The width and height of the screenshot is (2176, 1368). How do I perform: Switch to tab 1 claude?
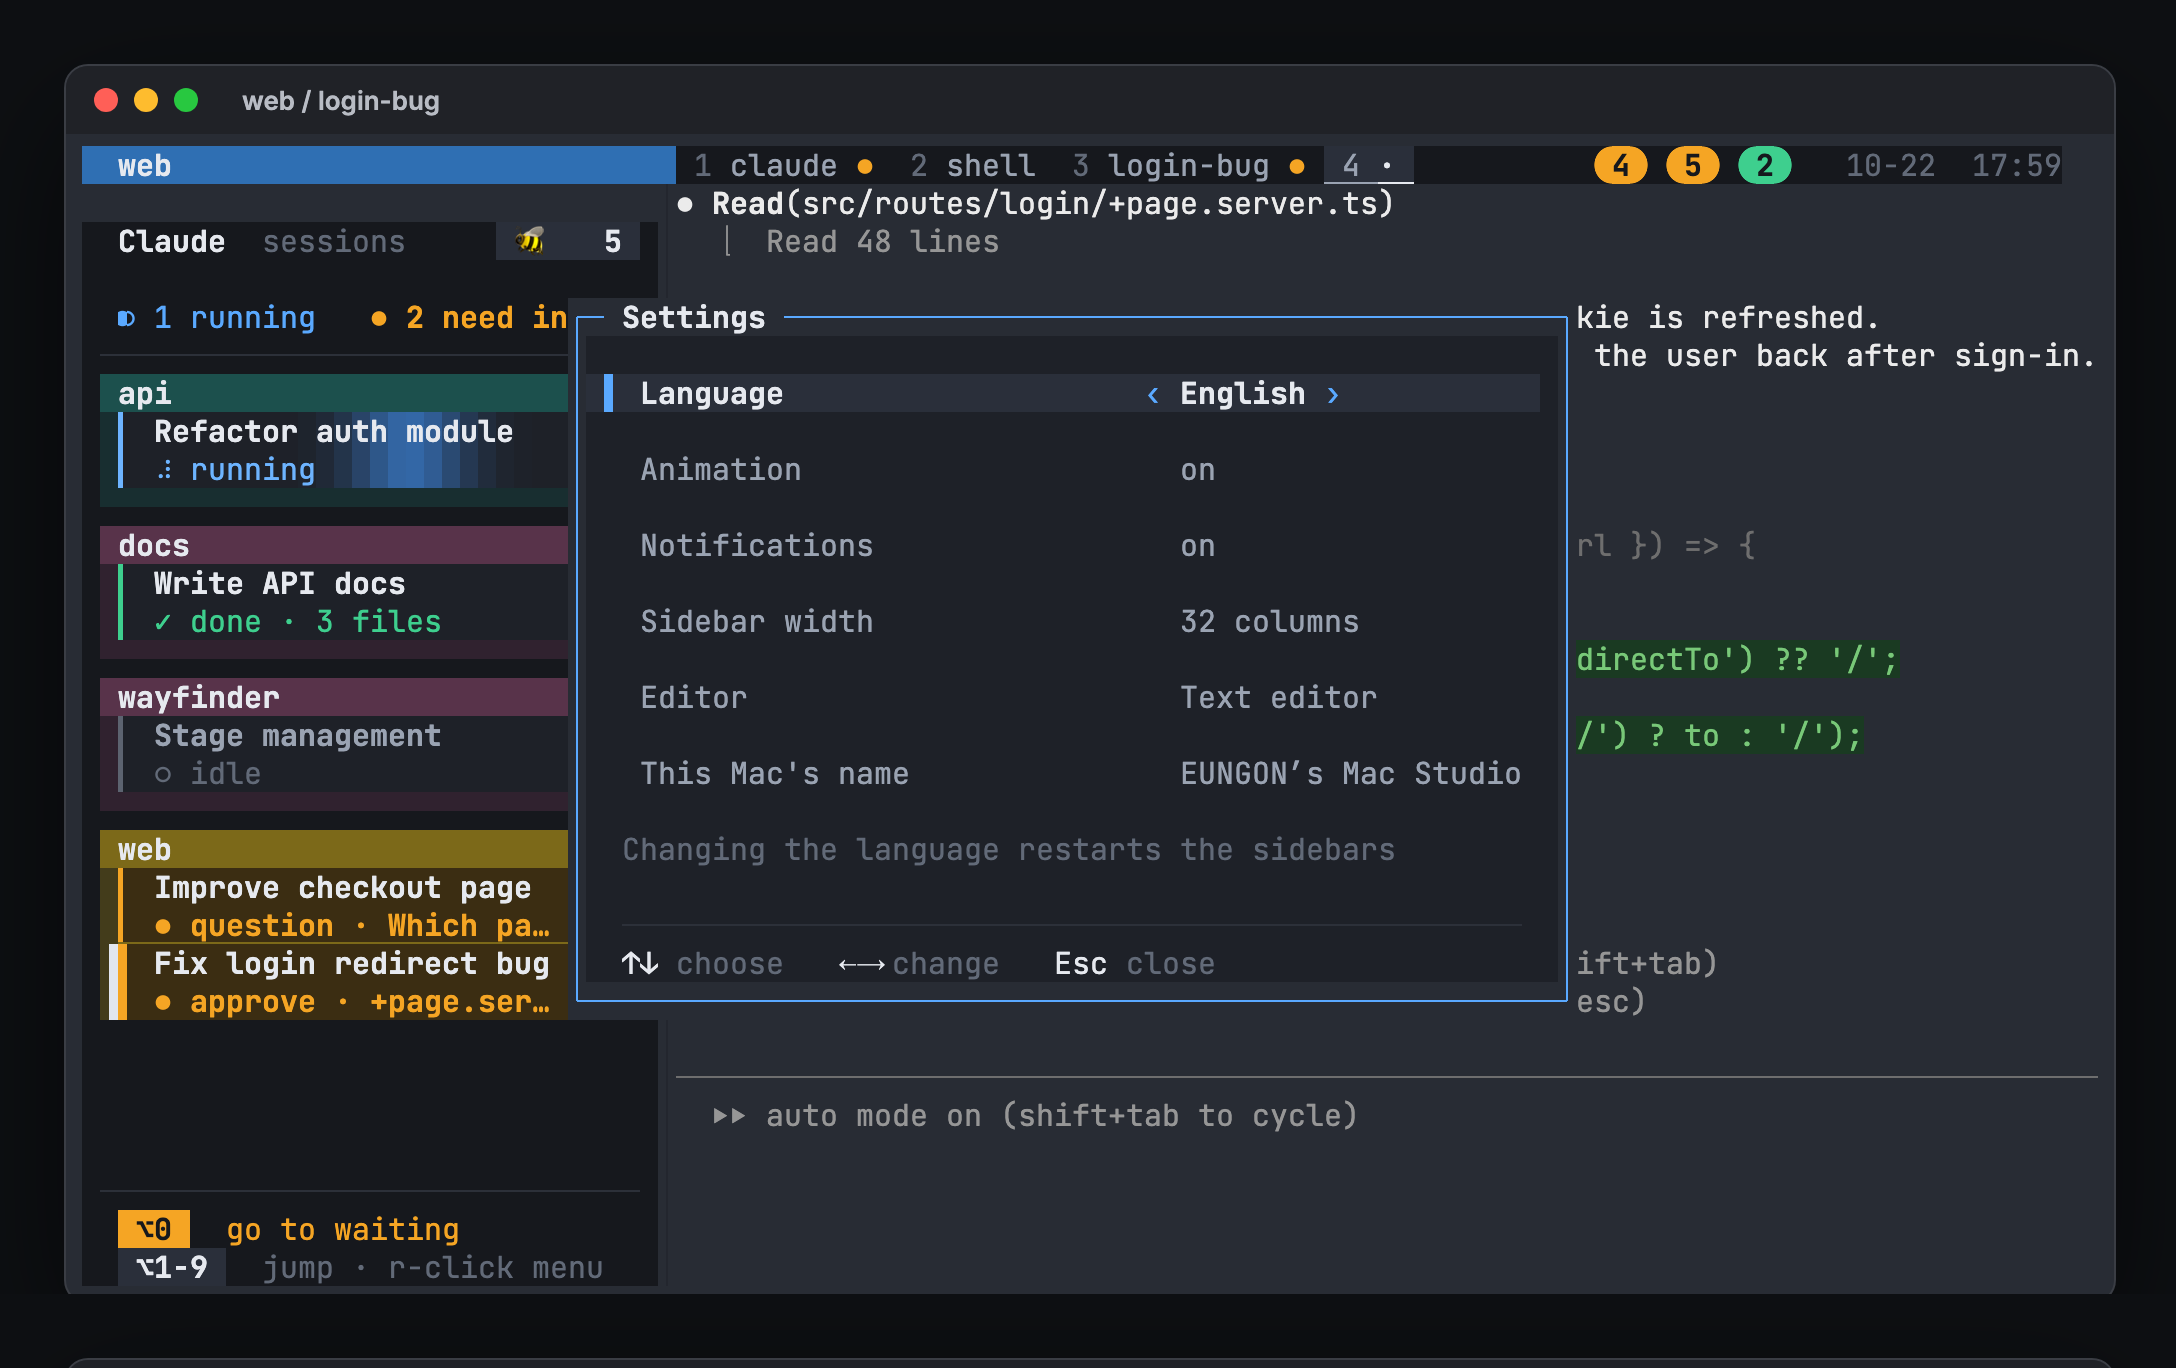point(783,165)
